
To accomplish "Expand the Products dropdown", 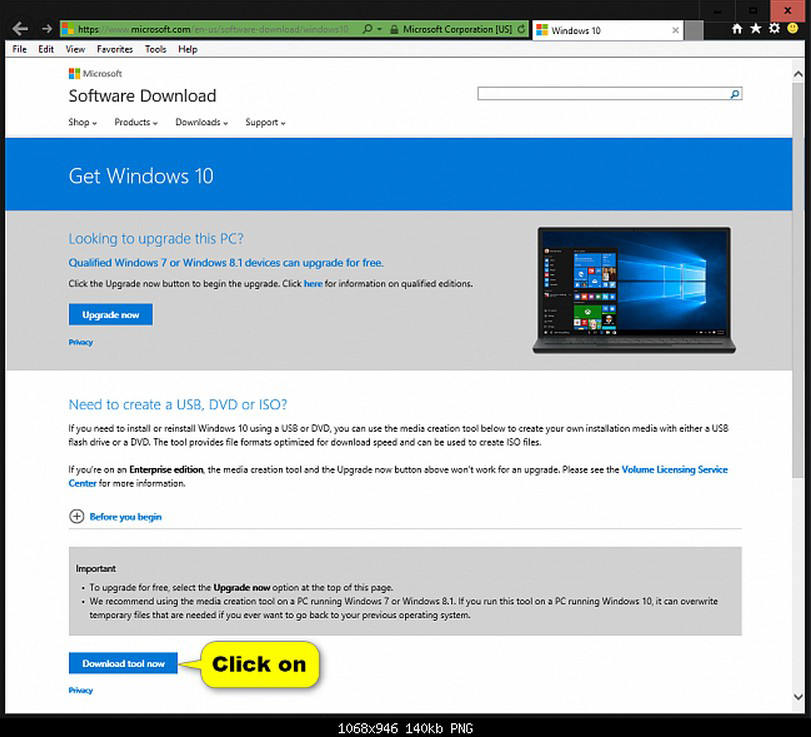I will click(136, 123).
